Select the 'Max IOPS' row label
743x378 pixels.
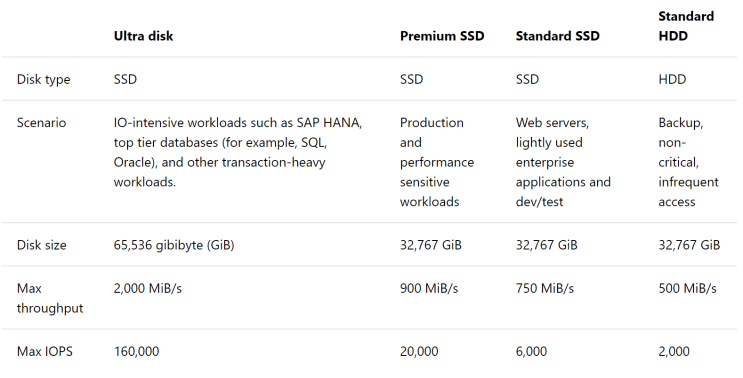45,351
